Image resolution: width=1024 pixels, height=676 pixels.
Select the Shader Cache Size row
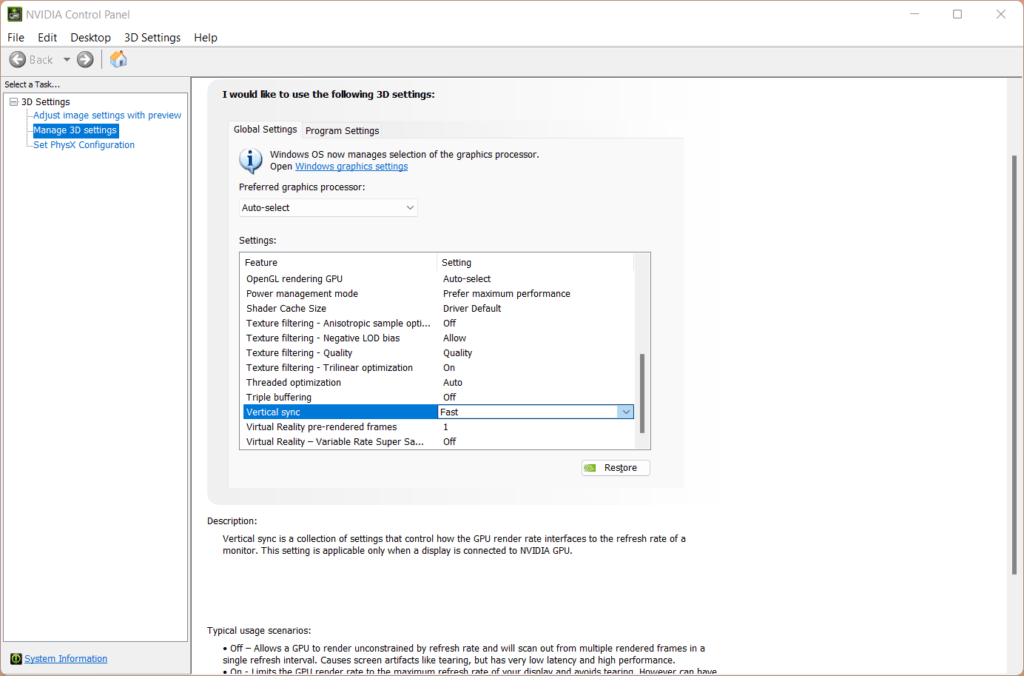(x=438, y=308)
